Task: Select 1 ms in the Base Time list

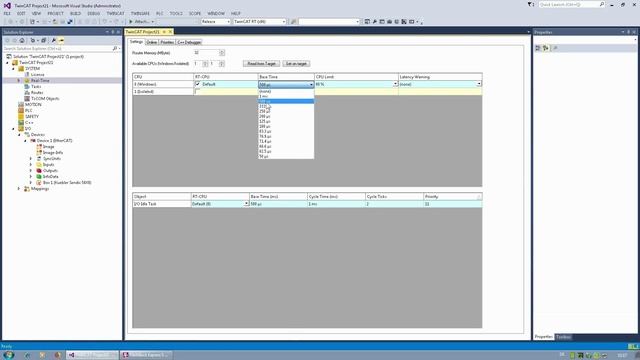Action: click(x=286, y=96)
